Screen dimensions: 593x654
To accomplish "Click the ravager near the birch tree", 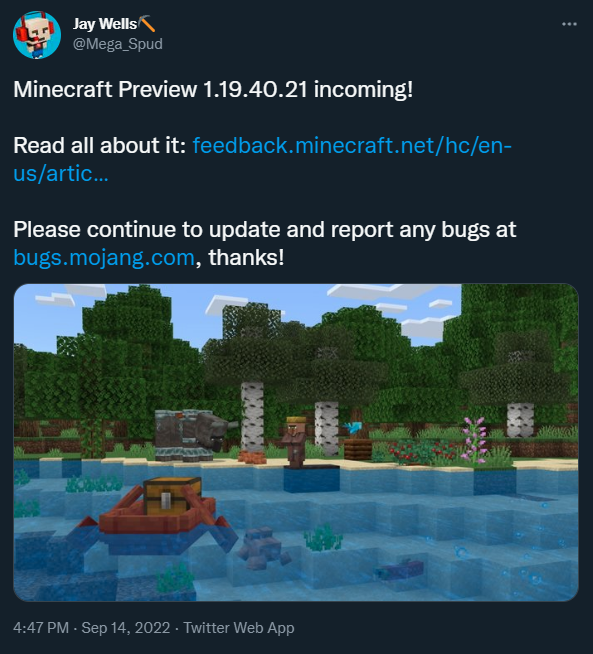I will tap(191, 435).
